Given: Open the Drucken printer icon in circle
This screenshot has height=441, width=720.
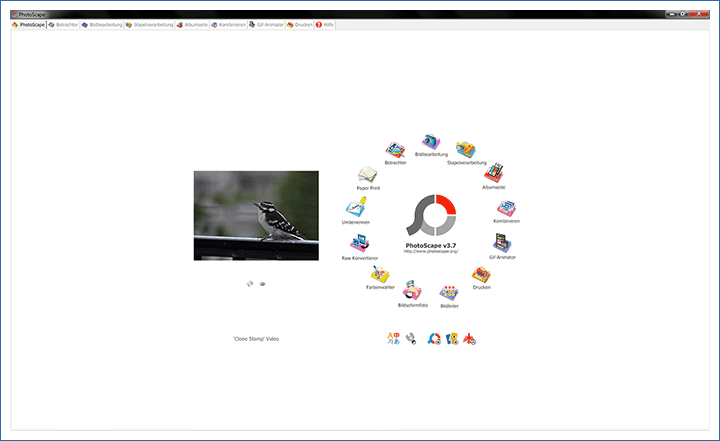Looking at the screenshot, I should [481, 275].
